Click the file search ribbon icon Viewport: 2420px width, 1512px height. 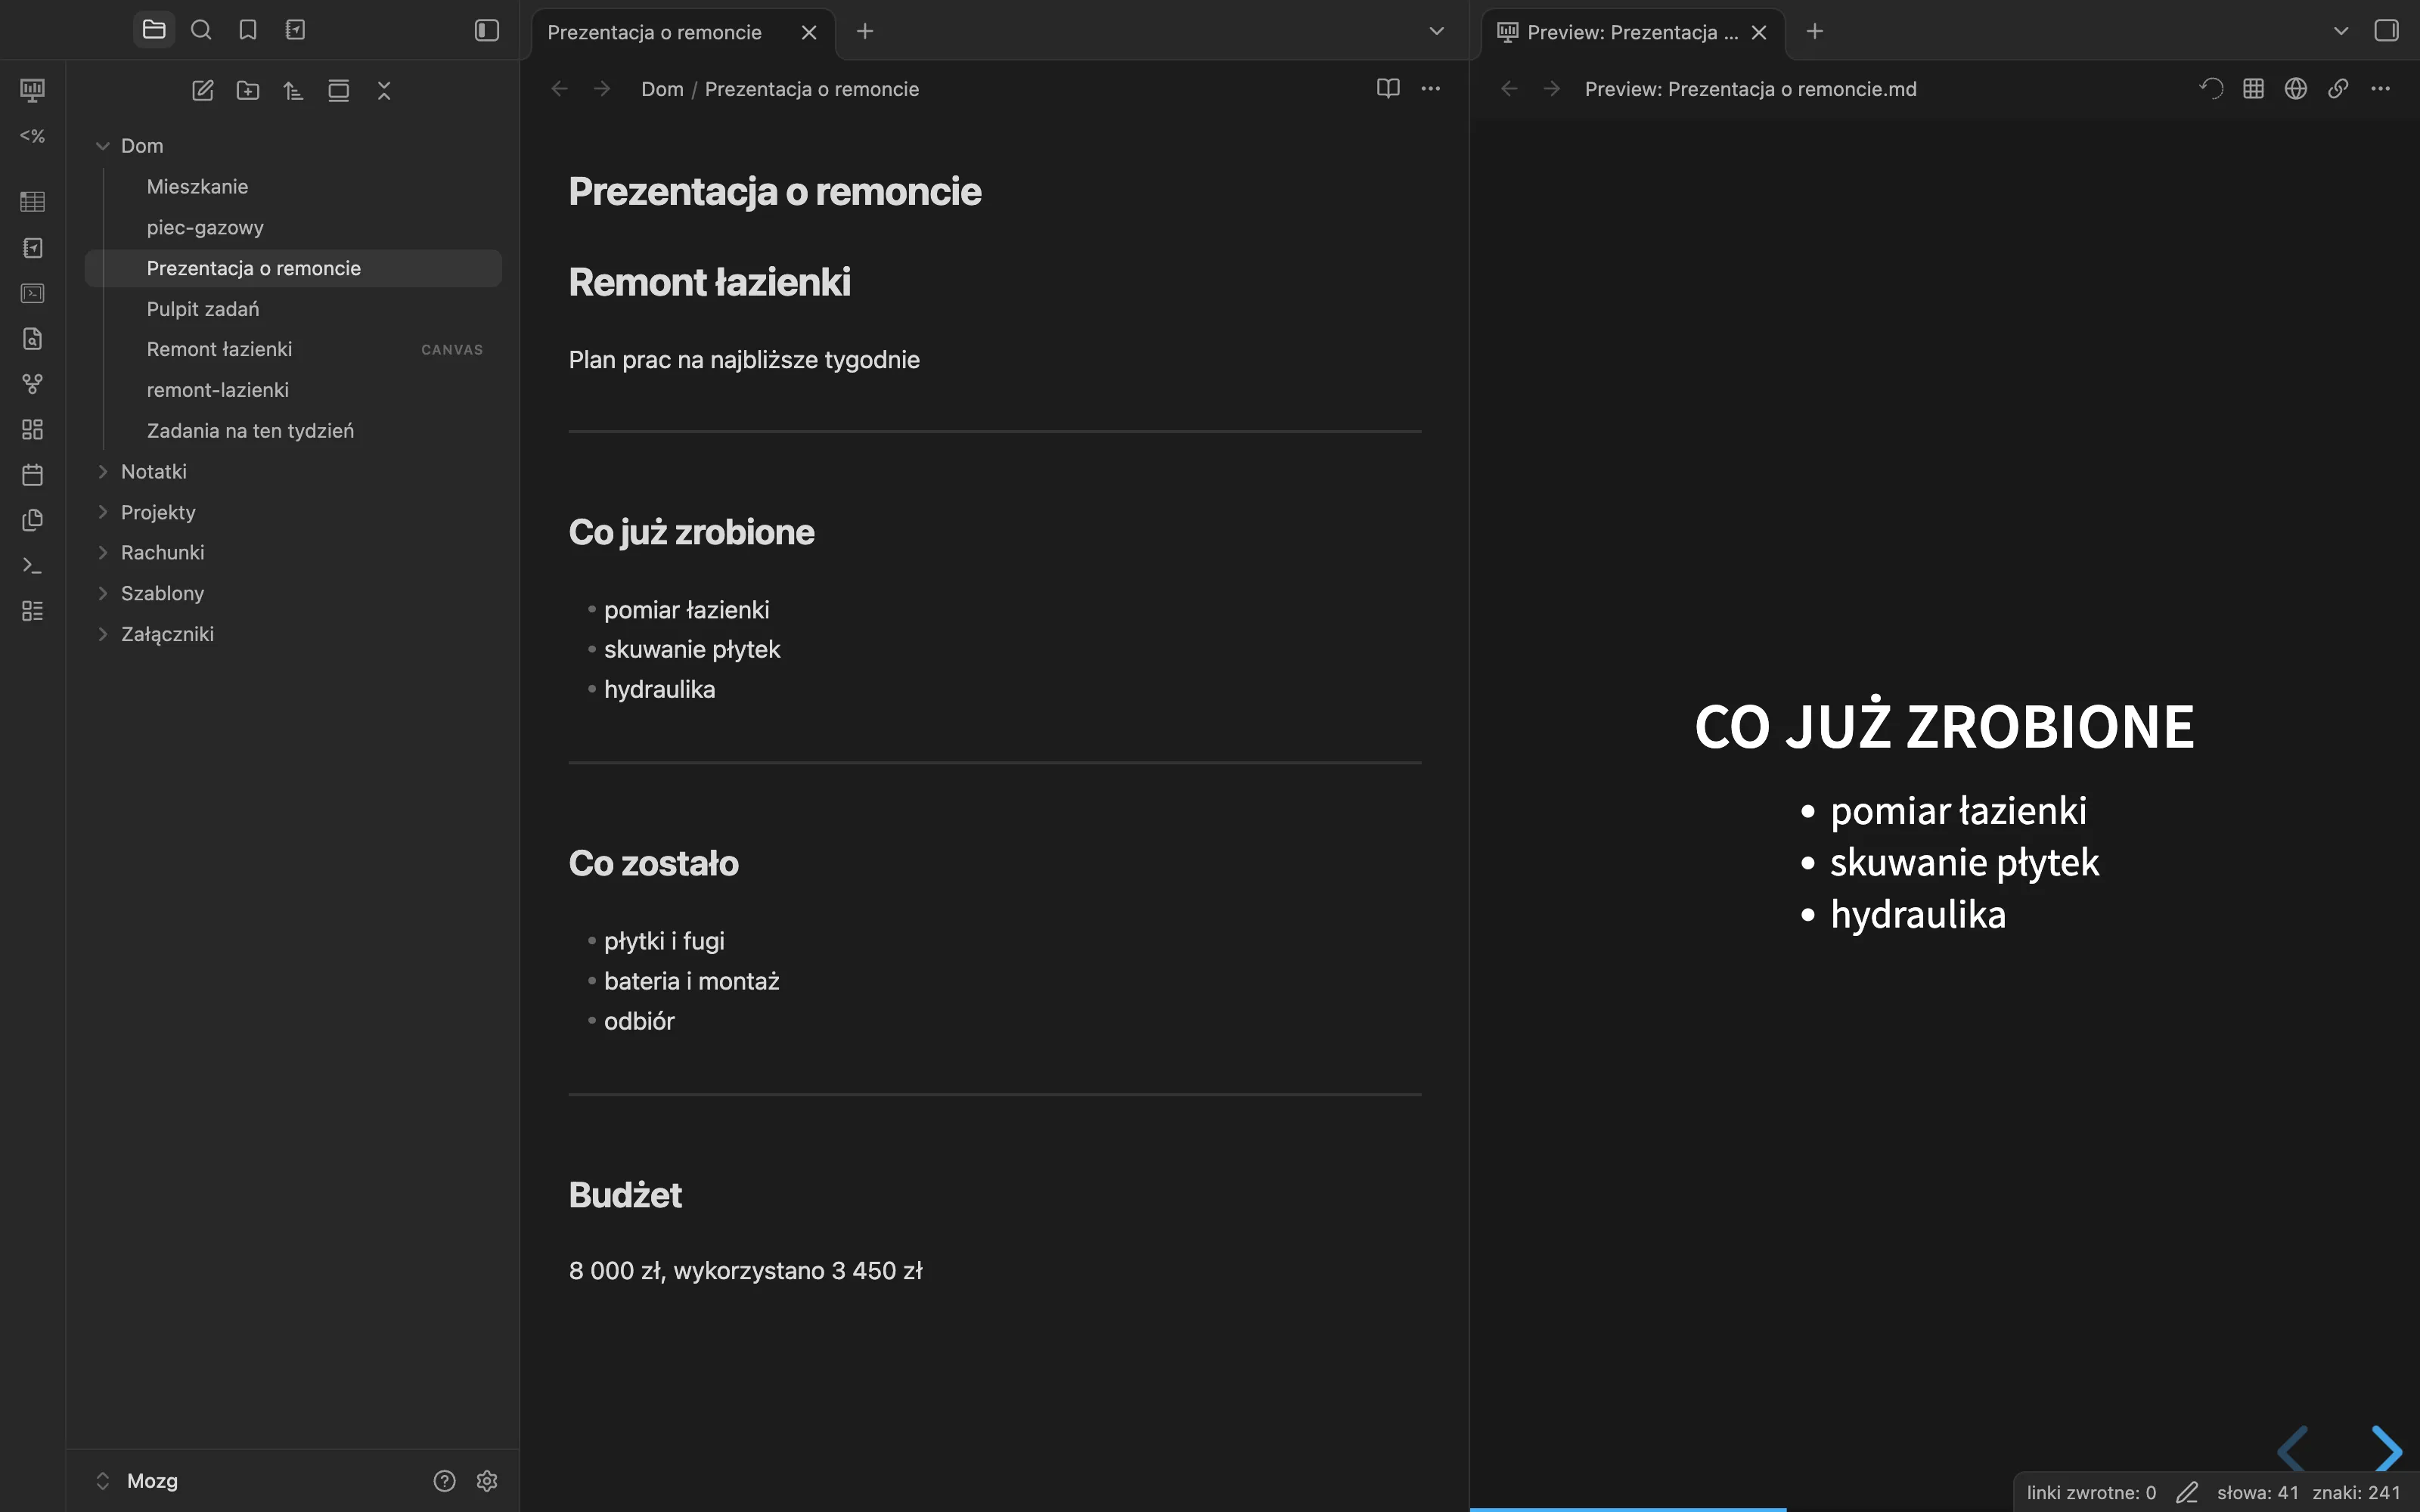[32, 339]
